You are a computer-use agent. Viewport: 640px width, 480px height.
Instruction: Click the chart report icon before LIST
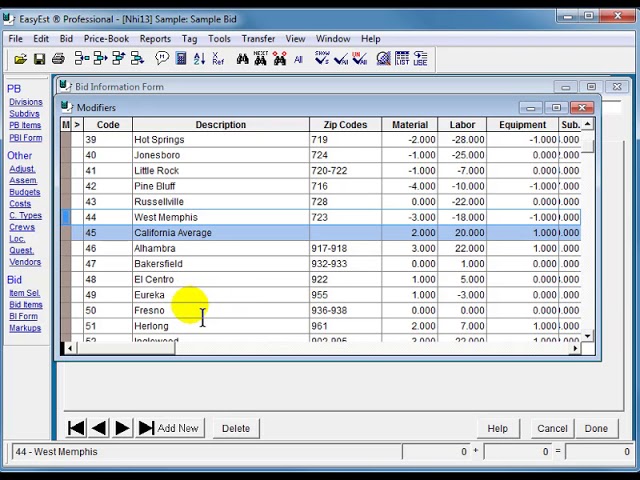tap(384, 59)
